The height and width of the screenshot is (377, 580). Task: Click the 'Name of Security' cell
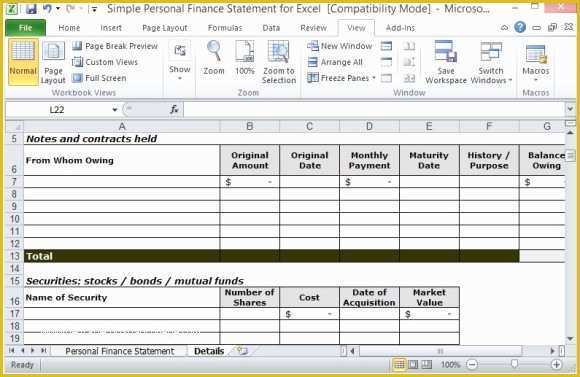click(x=122, y=297)
